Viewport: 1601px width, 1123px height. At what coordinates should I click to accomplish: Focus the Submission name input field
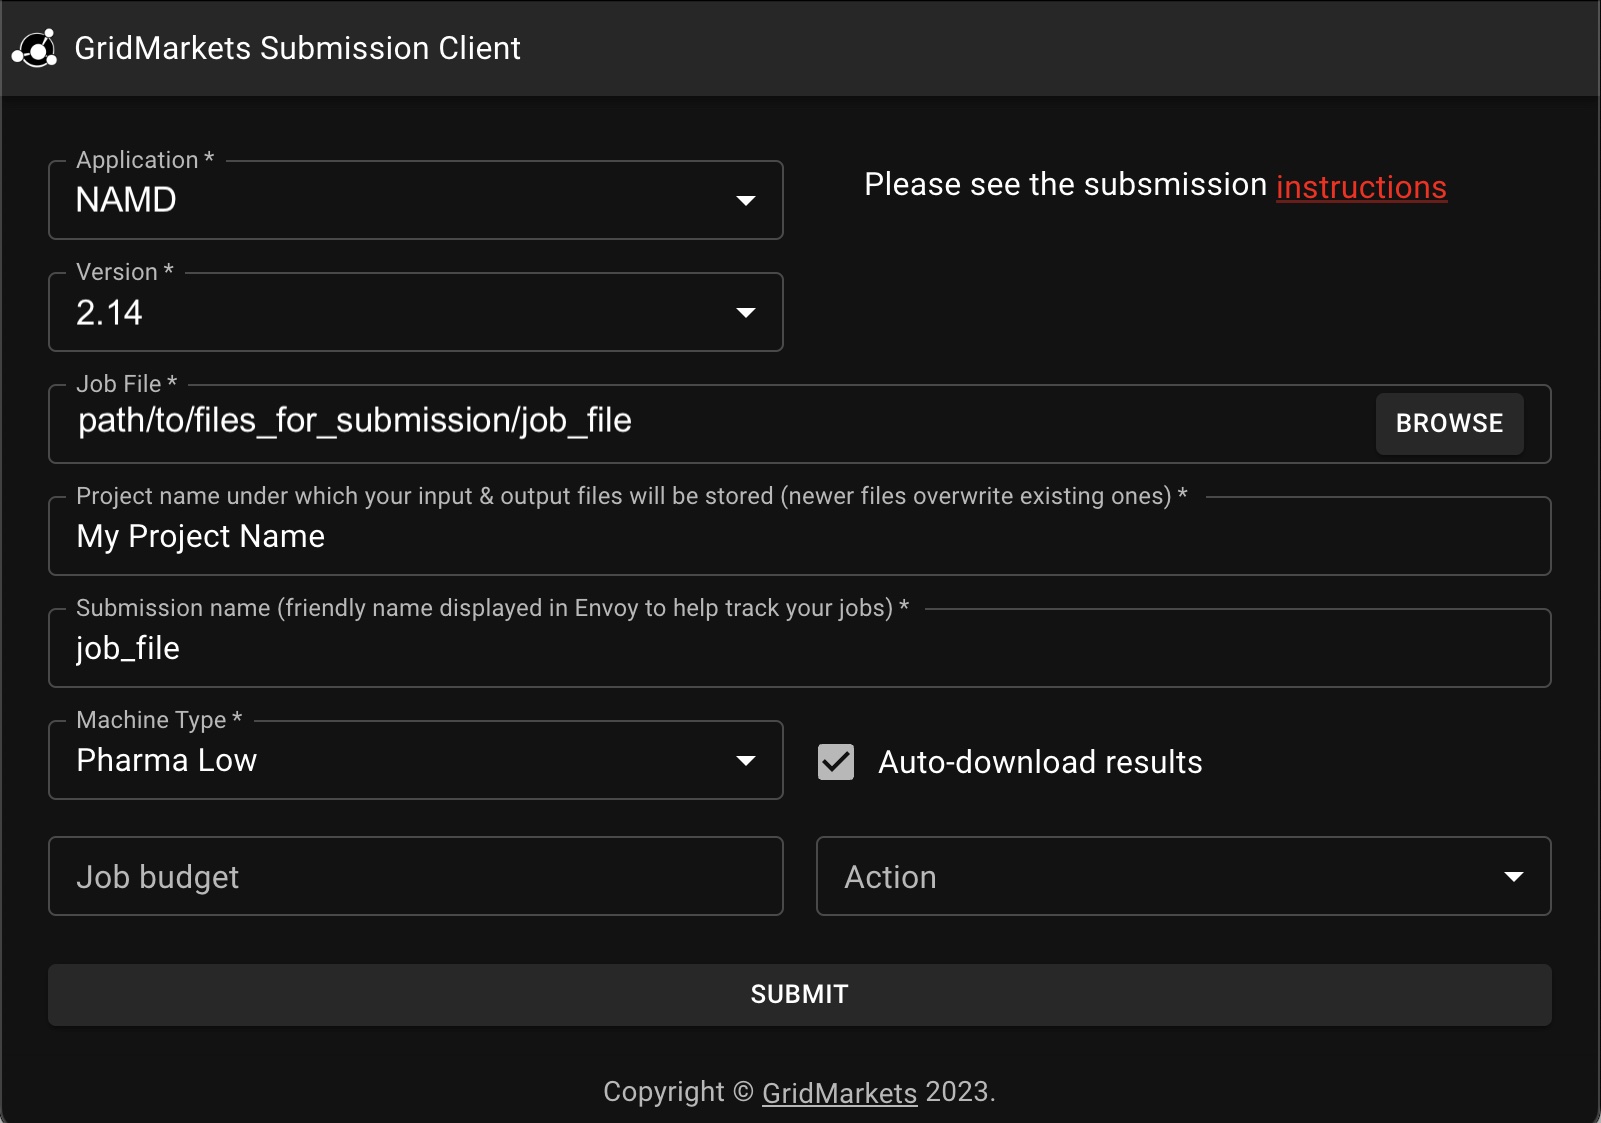pos(800,648)
